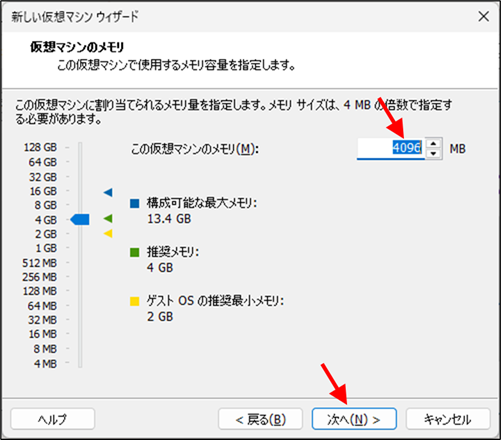The image size is (501, 440).
Task: Click inside the 4096 memory input field
Action: click(391, 148)
